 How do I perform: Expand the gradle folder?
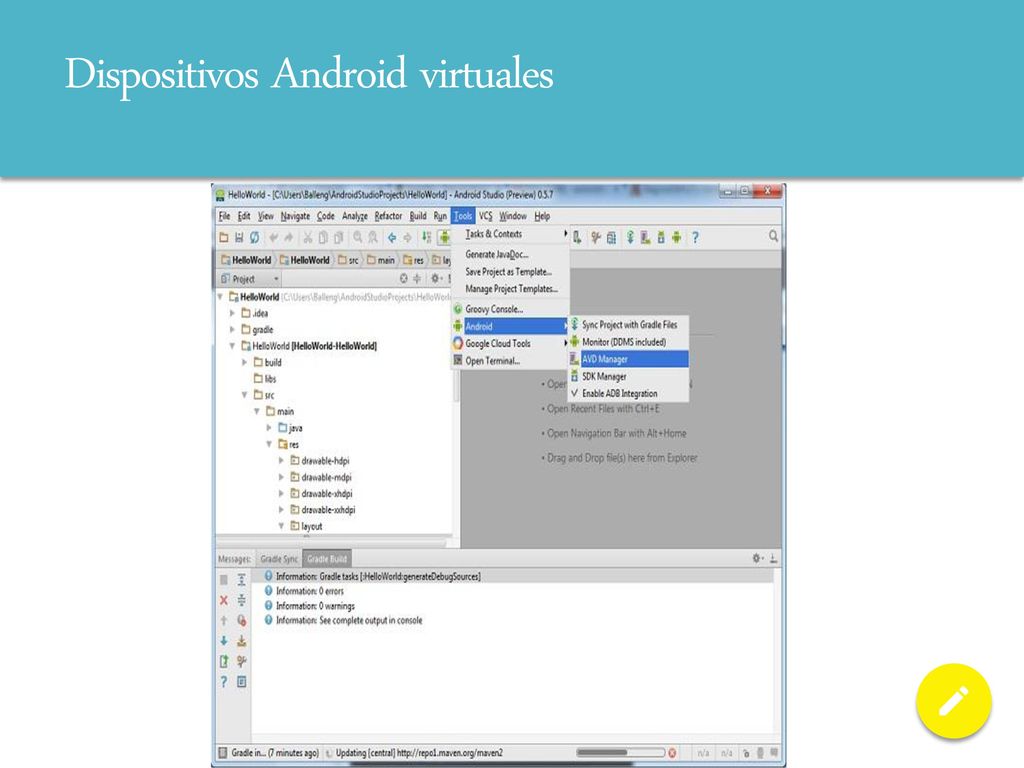click(x=232, y=330)
